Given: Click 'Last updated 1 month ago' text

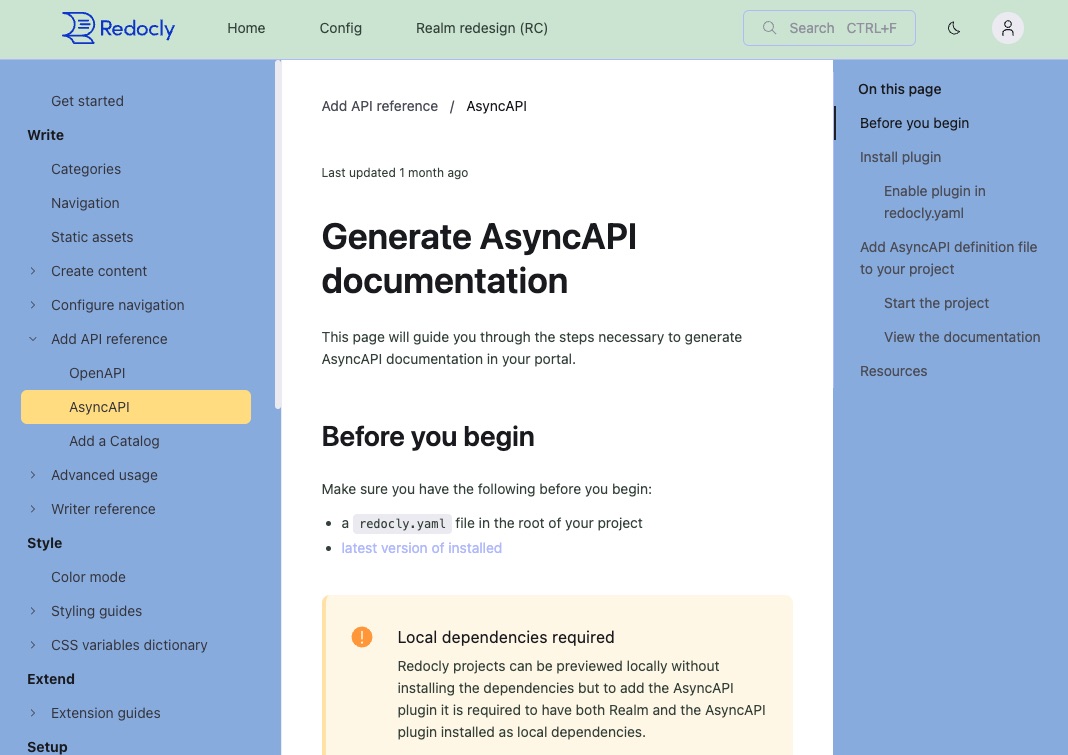Looking at the screenshot, I should tap(394, 173).
